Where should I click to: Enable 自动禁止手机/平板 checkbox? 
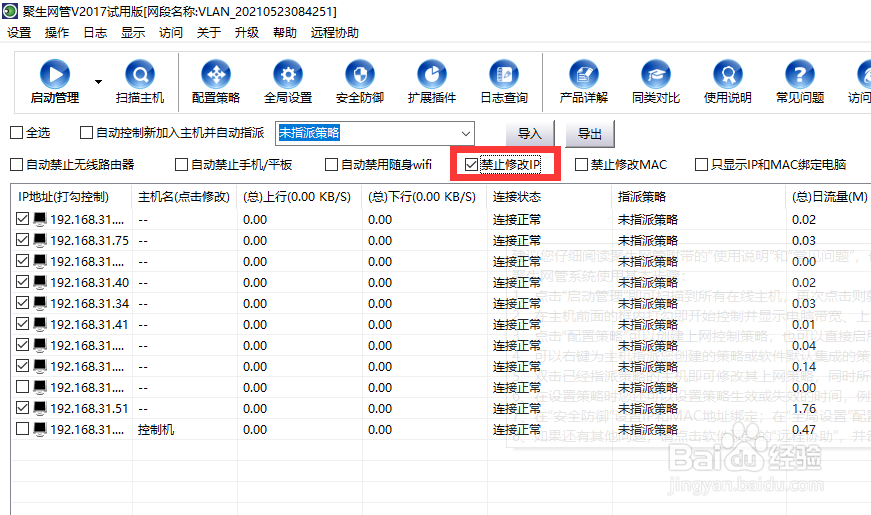(181, 164)
